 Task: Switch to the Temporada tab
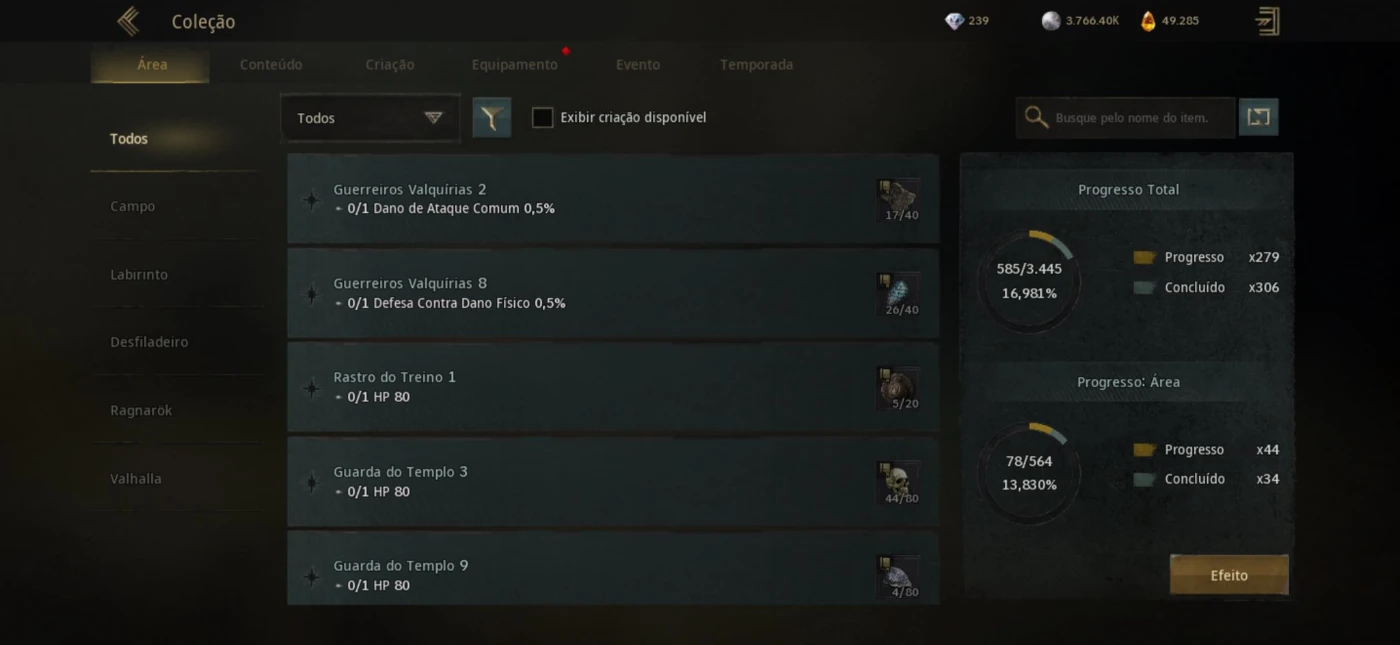756,64
